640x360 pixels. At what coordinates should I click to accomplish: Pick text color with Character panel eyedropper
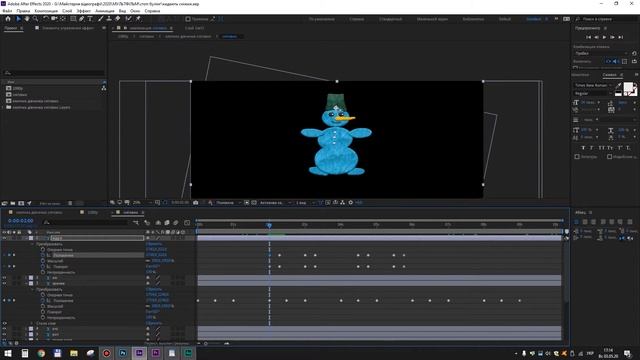point(618,86)
